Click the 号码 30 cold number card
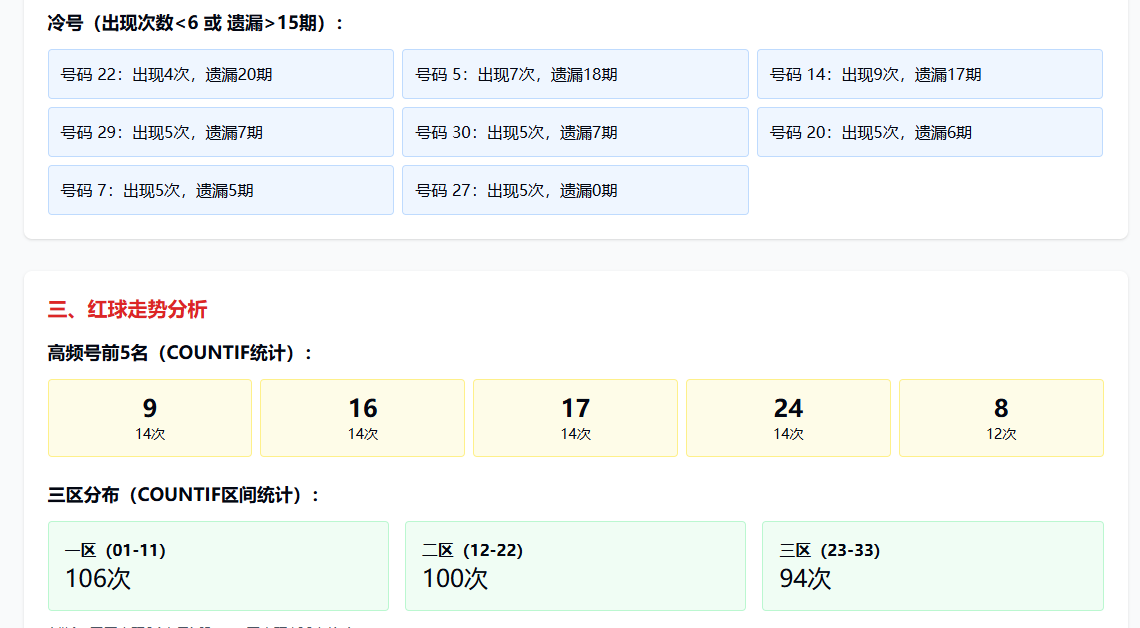 pos(575,132)
